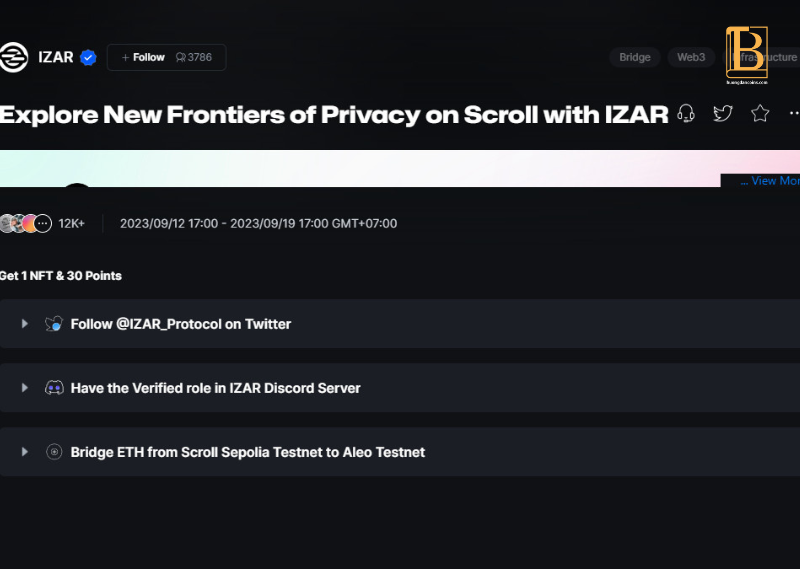
Task: Click the Twitter icon in the Follow task
Action: (x=54, y=324)
